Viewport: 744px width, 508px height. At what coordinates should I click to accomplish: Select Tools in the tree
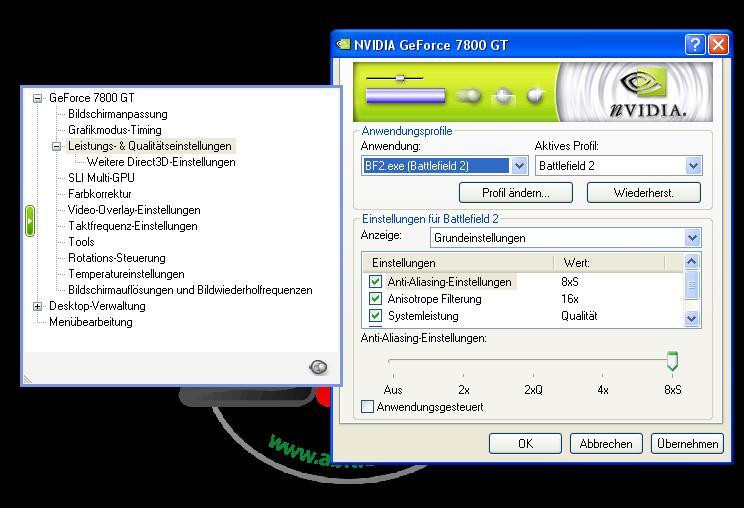pos(81,242)
